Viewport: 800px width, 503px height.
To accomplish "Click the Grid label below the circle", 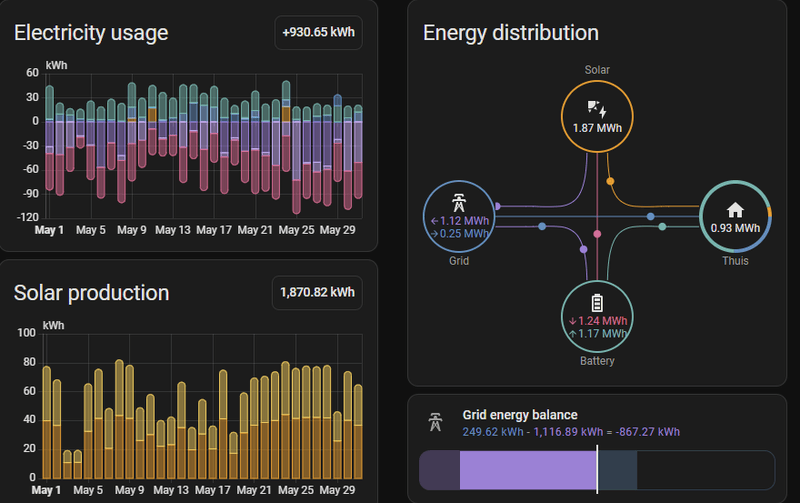I will point(459,261).
